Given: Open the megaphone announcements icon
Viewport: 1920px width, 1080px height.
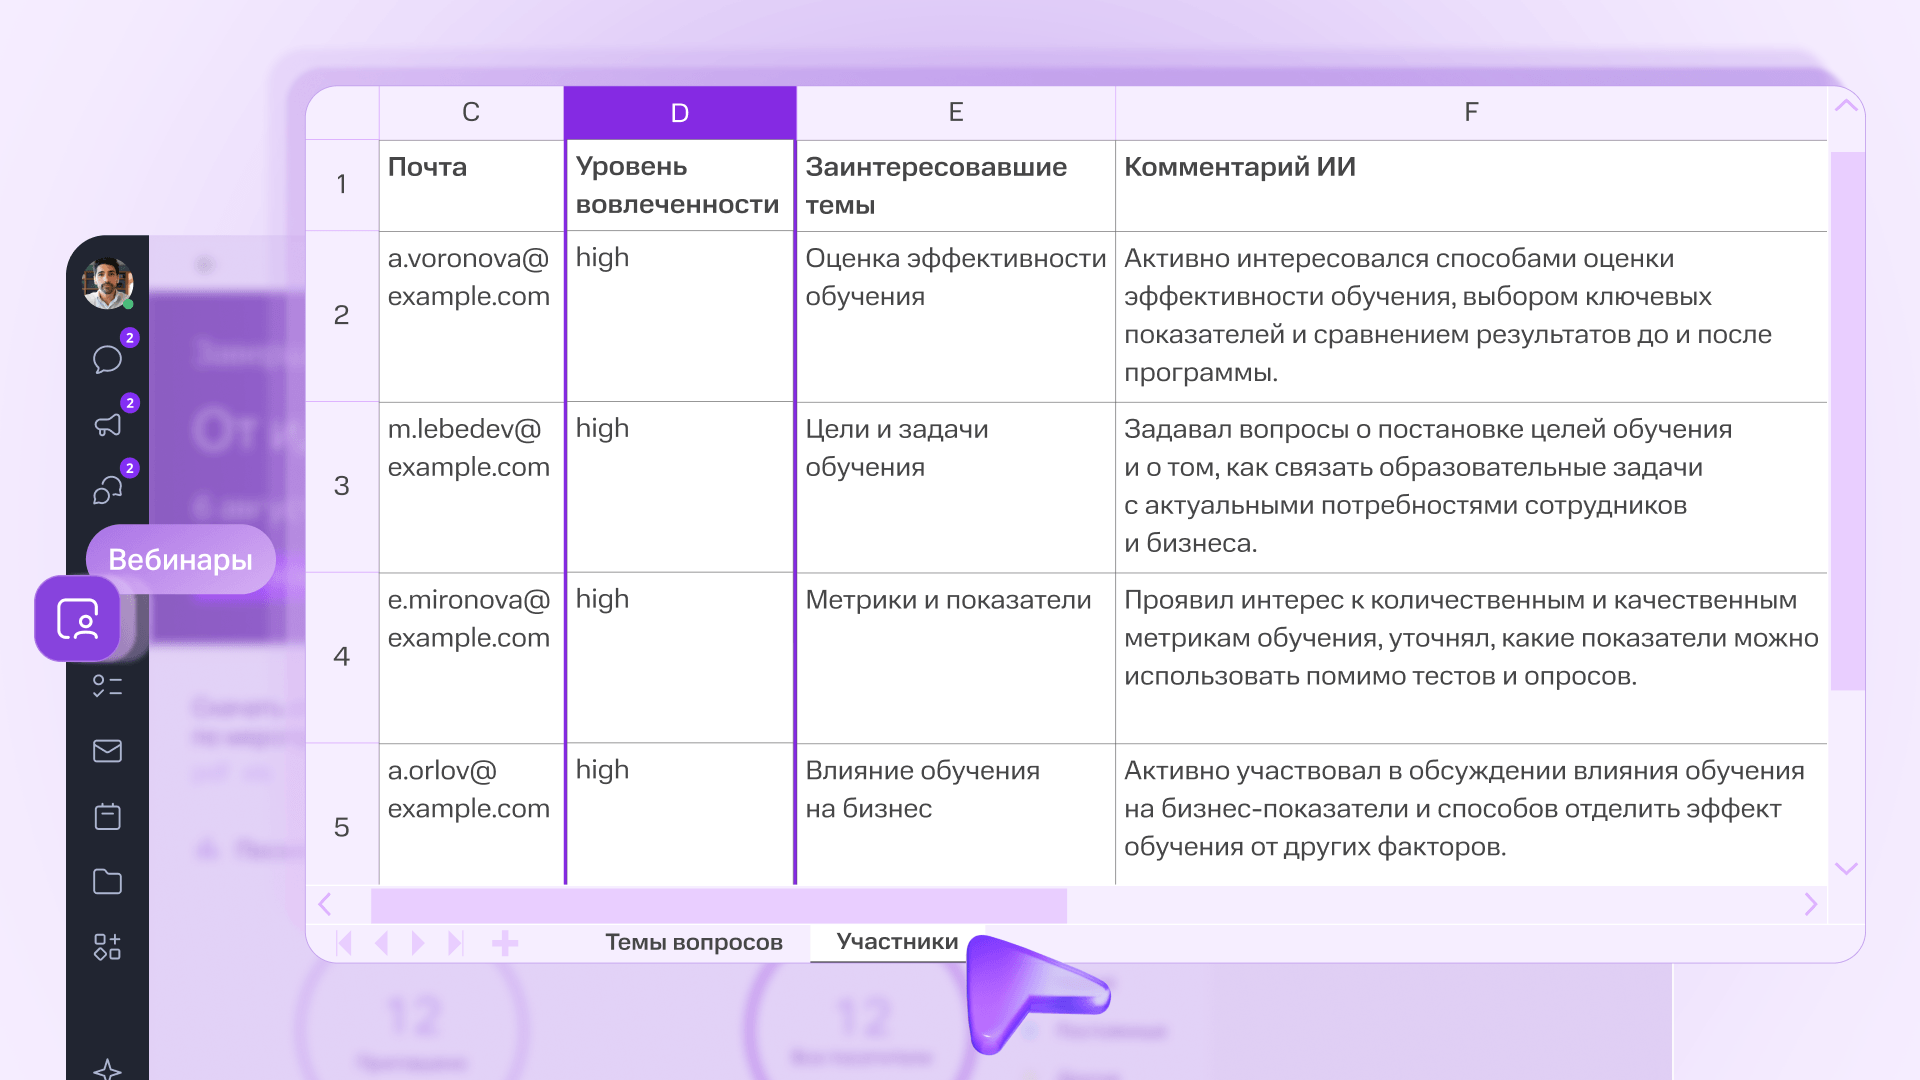Looking at the screenshot, I should [107, 425].
